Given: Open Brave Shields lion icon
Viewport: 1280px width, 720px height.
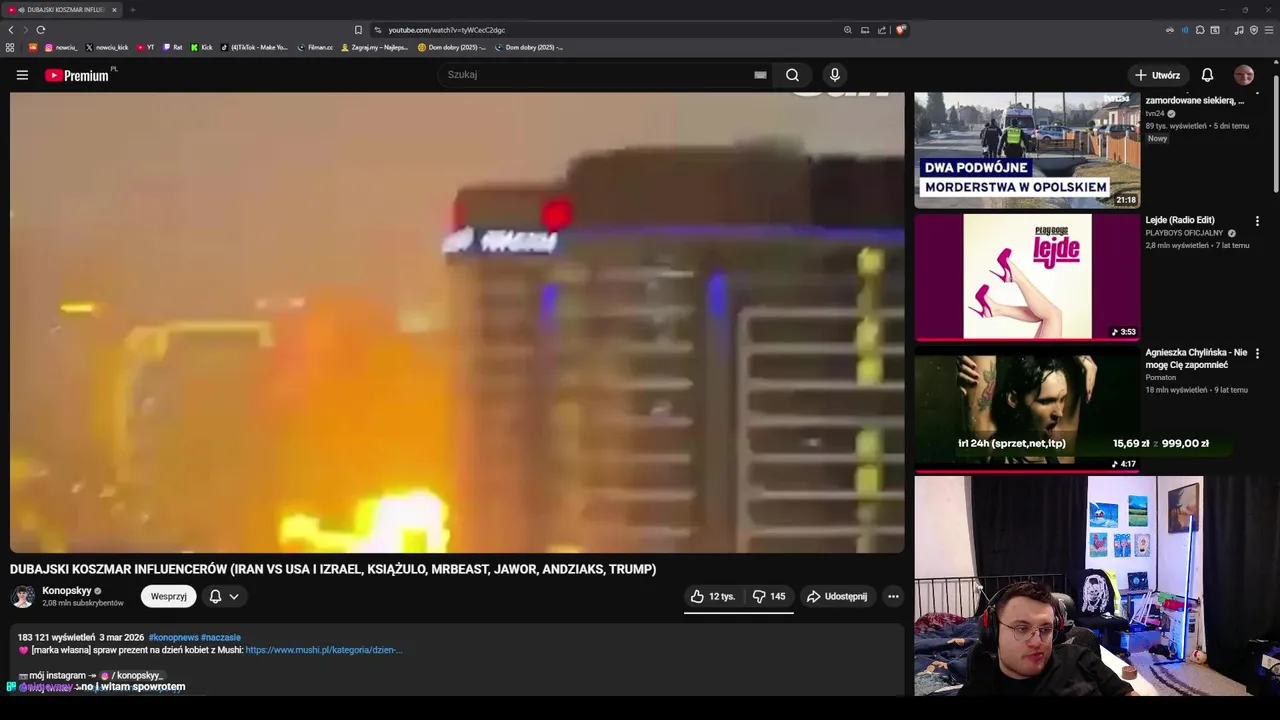Looking at the screenshot, I should tap(900, 30).
